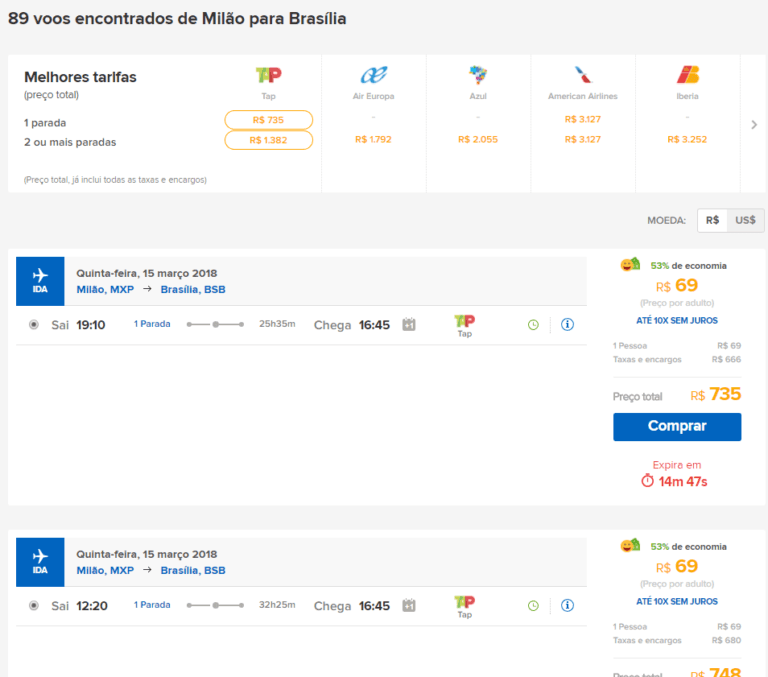This screenshot has height=677, width=768.
Task: Switch currency to US$
Action: pyautogui.click(x=745, y=220)
